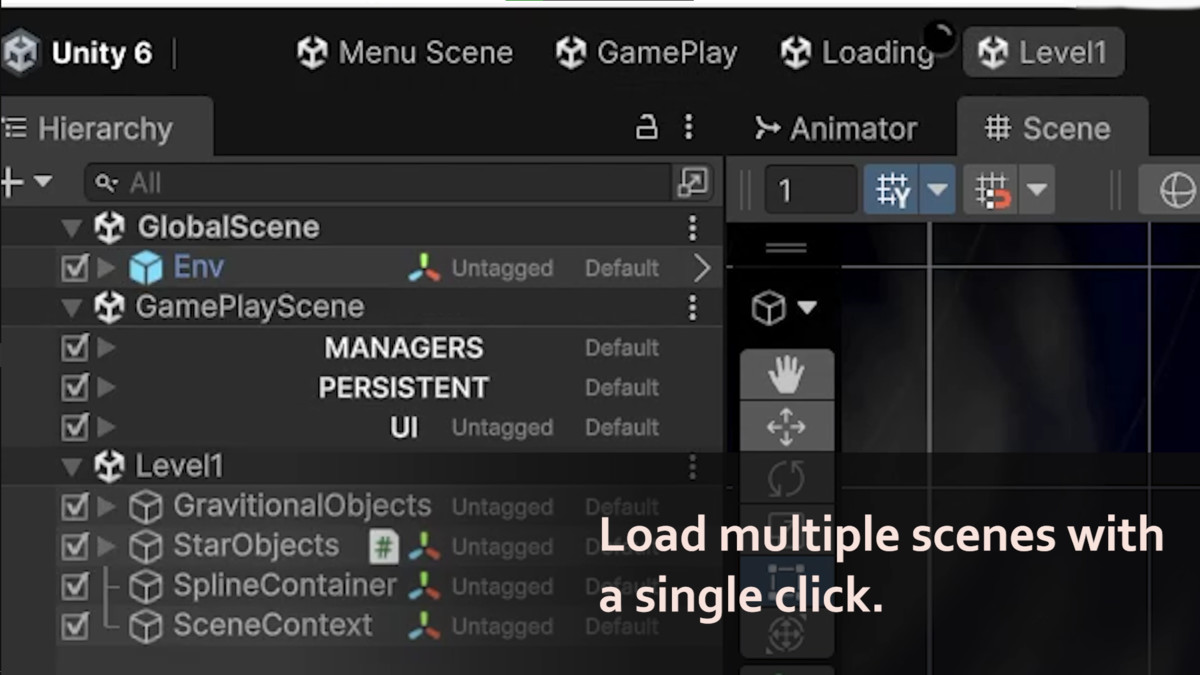Screen dimensions: 1200x675
Task: Toggle the StarObjects checkbox
Action: coord(75,547)
